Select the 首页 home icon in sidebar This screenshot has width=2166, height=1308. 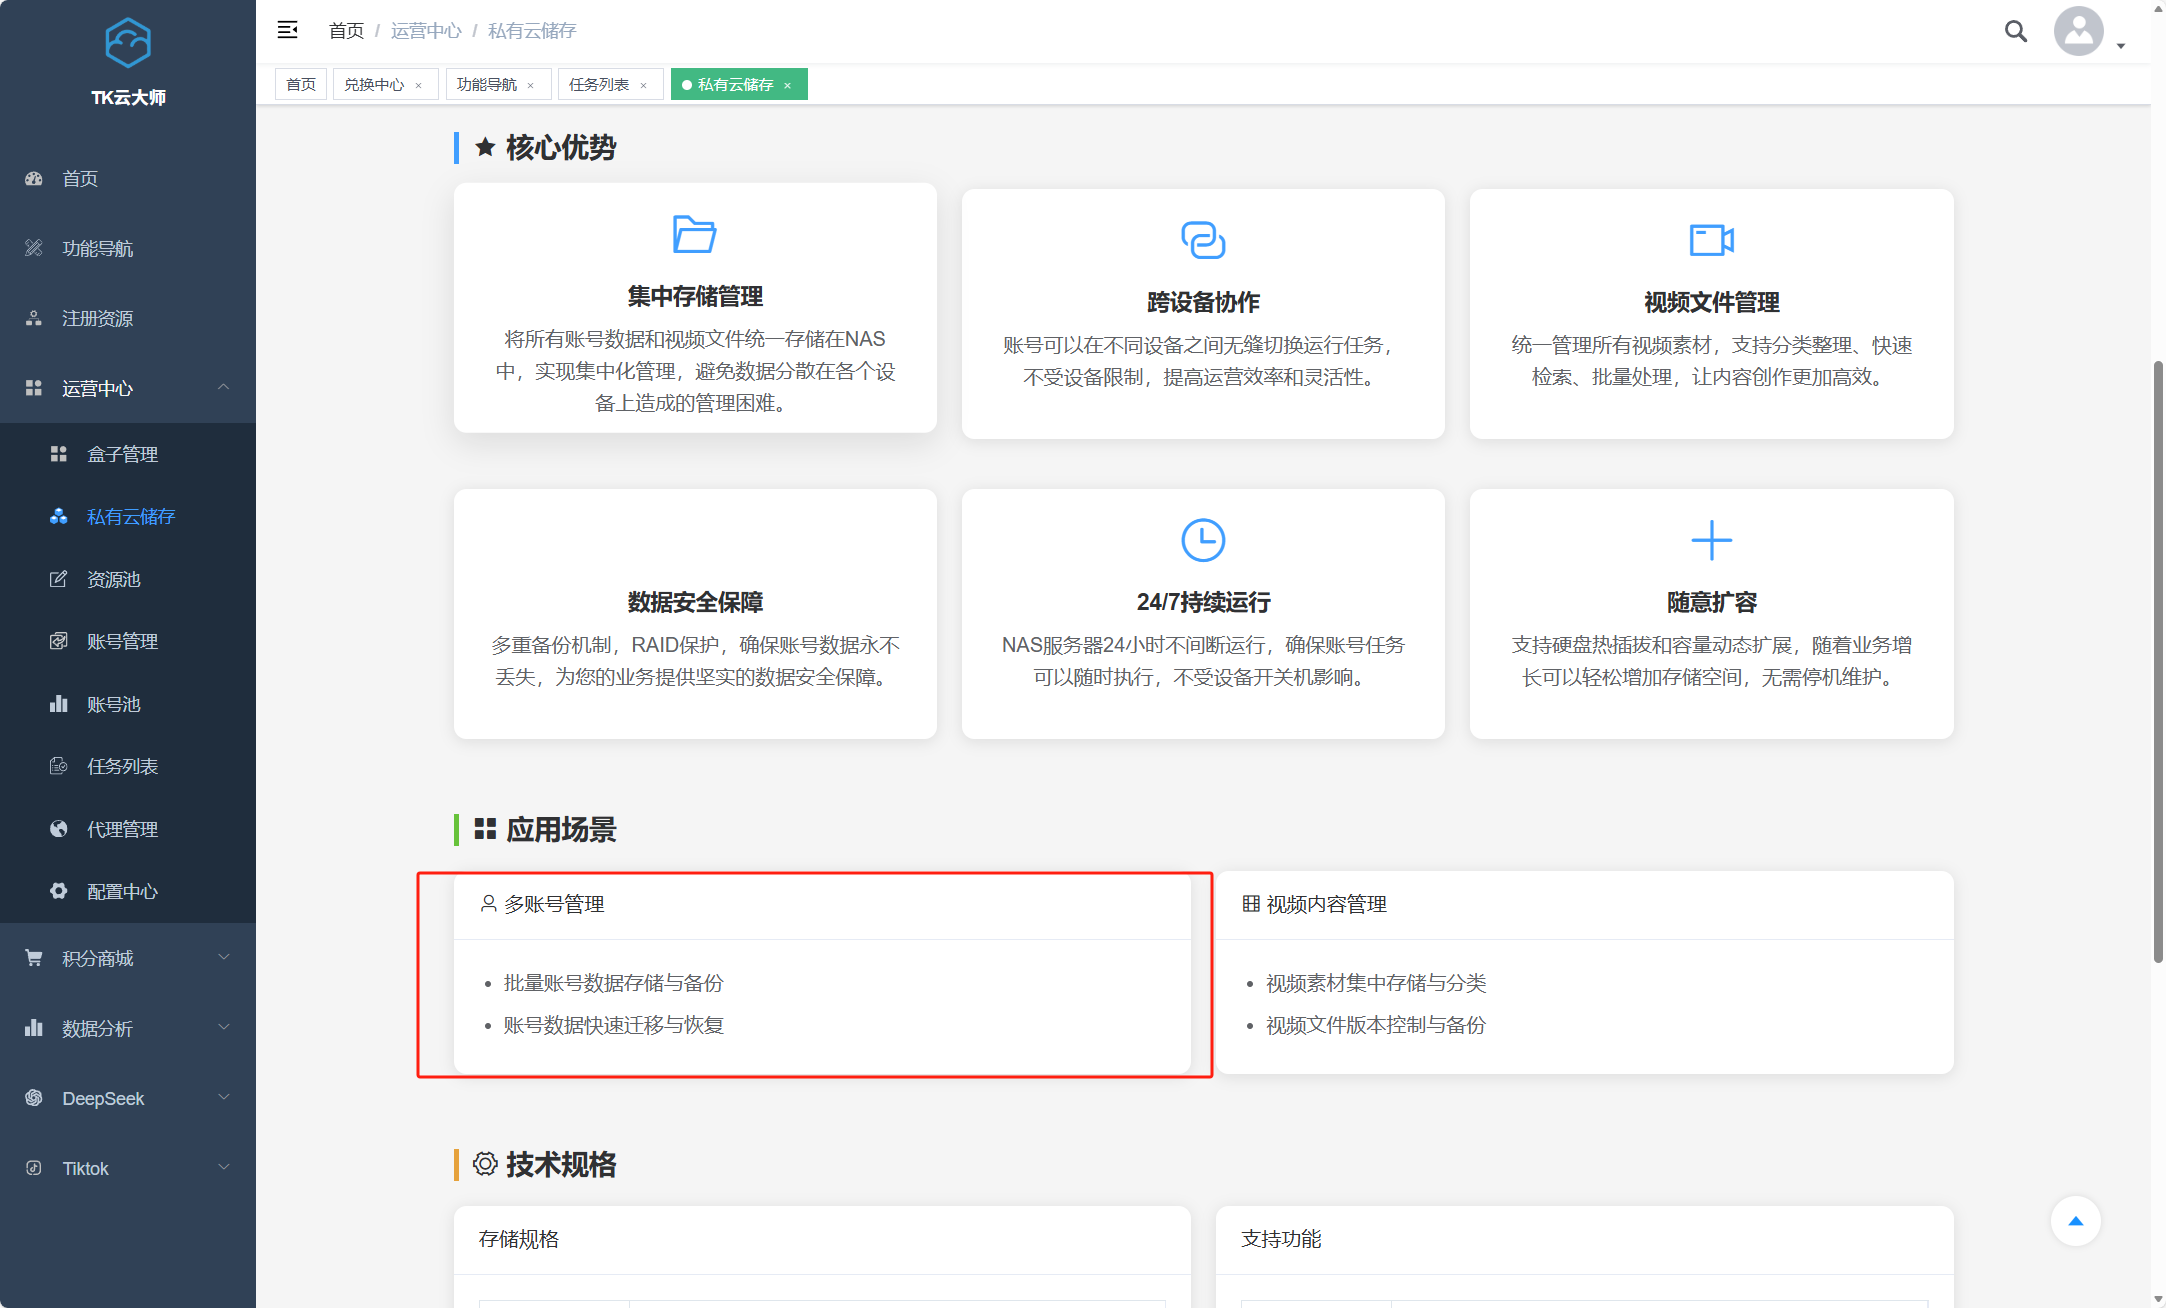click(x=34, y=178)
